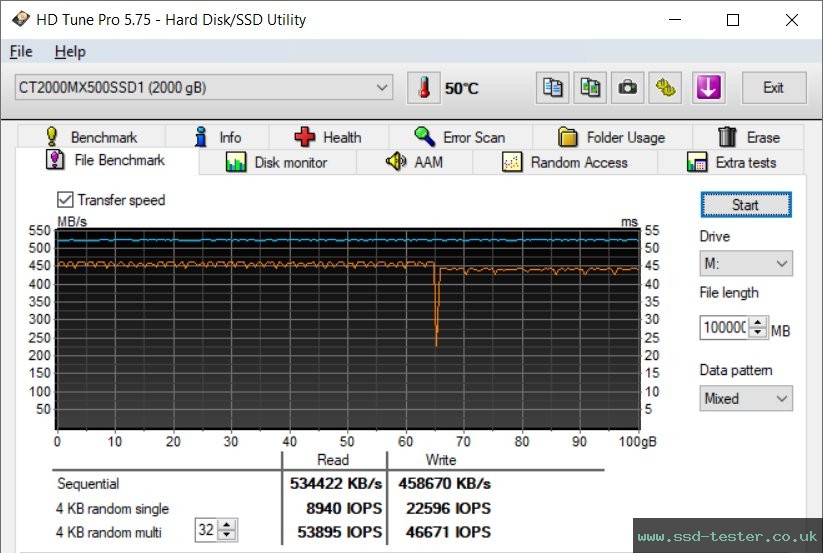Click the 8940 IOPS read value
The height and width of the screenshot is (553, 823).
coord(344,508)
